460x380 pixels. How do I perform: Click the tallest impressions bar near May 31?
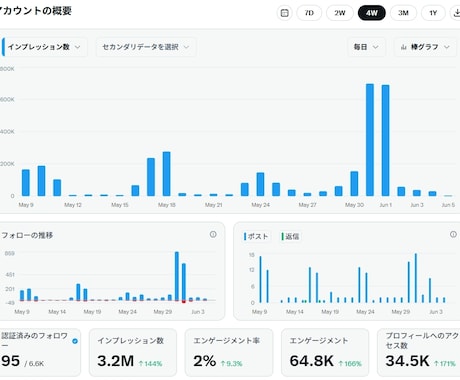(370, 140)
